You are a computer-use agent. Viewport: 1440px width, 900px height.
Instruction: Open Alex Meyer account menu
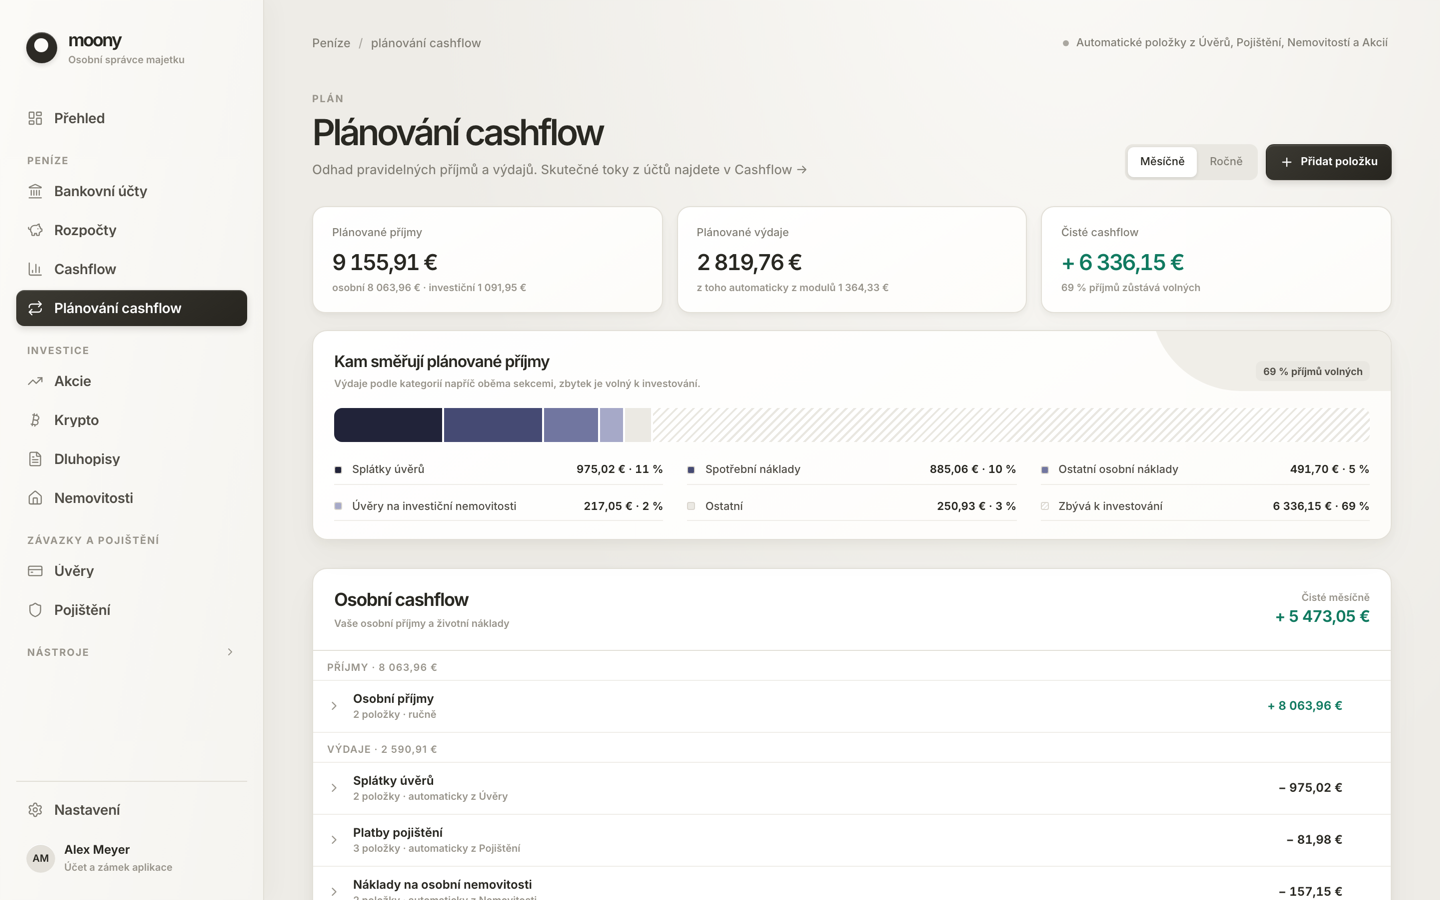point(131,858)
